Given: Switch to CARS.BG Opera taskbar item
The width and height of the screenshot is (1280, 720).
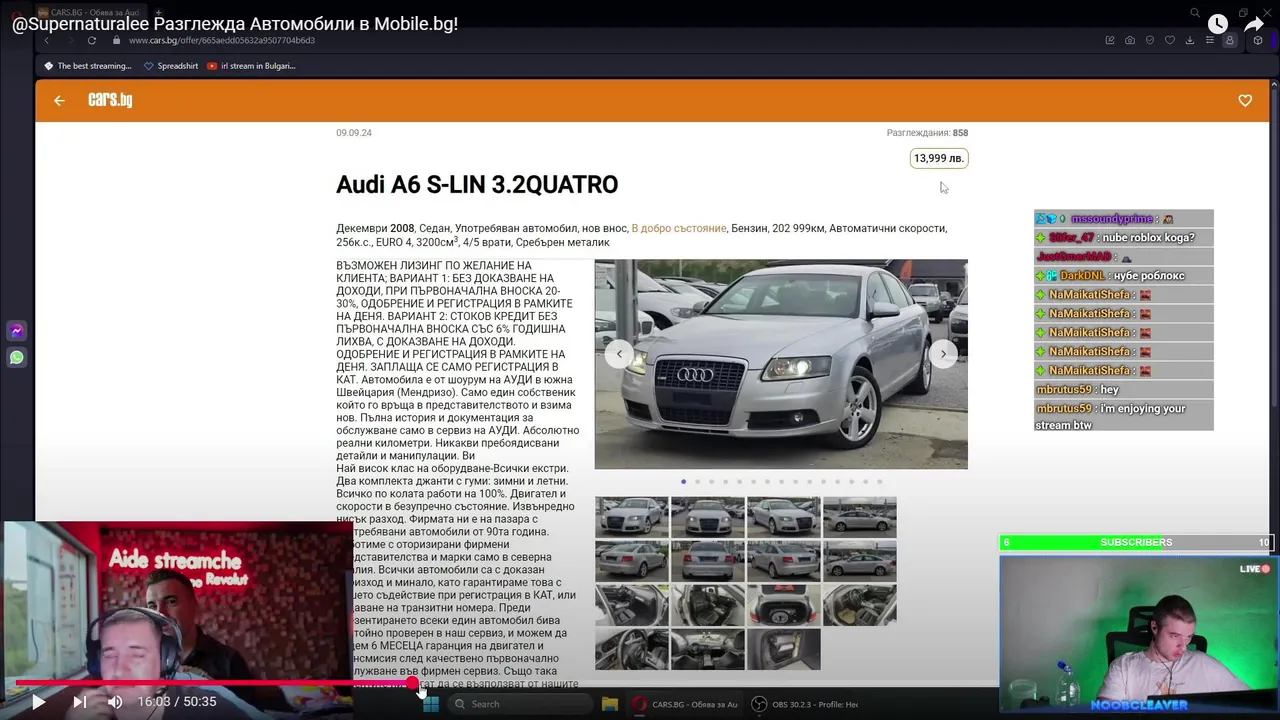Looking at the screenshot, I should point(684,704).
